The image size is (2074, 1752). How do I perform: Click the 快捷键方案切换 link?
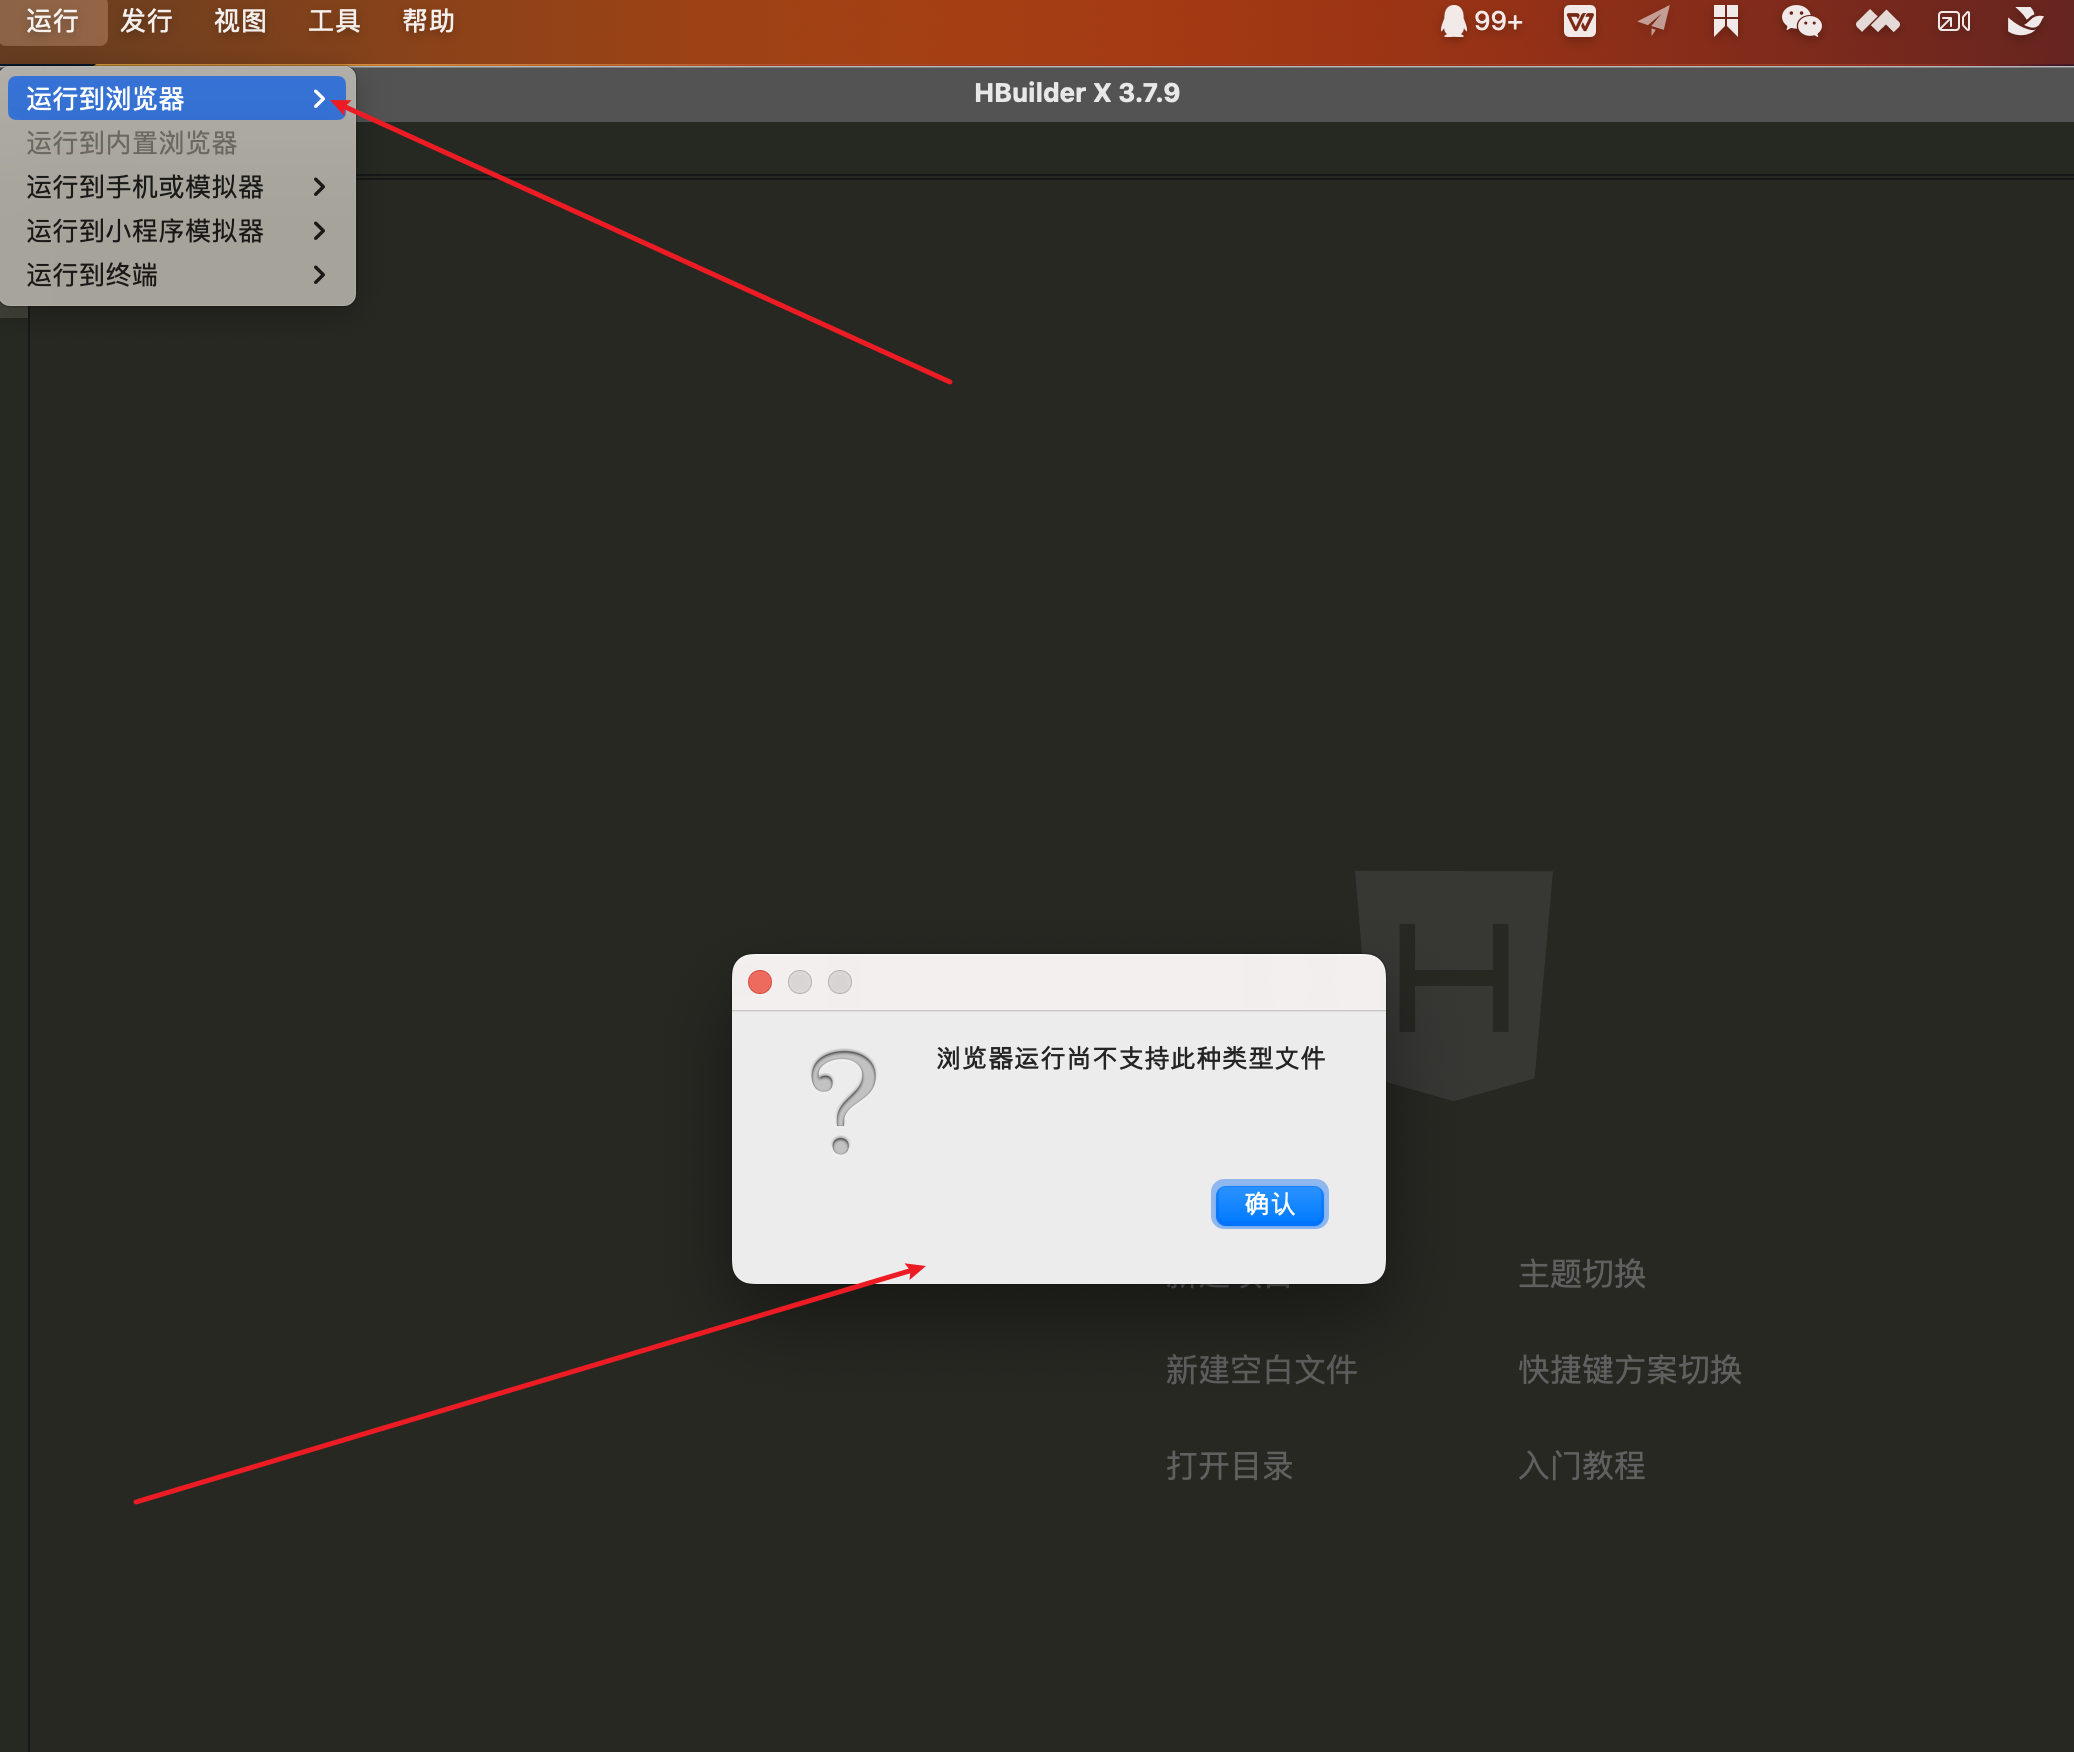pyautogui.click(x=1630, y=1370)
